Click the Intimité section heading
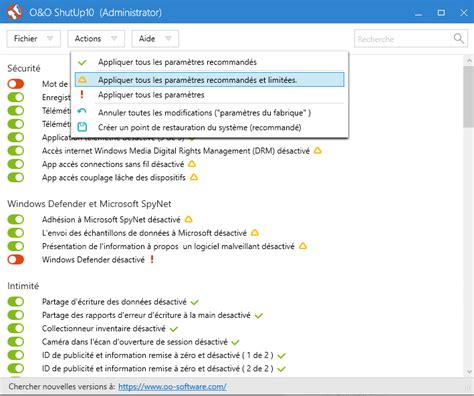Screen dimensions: 474x396 point(23,286)
